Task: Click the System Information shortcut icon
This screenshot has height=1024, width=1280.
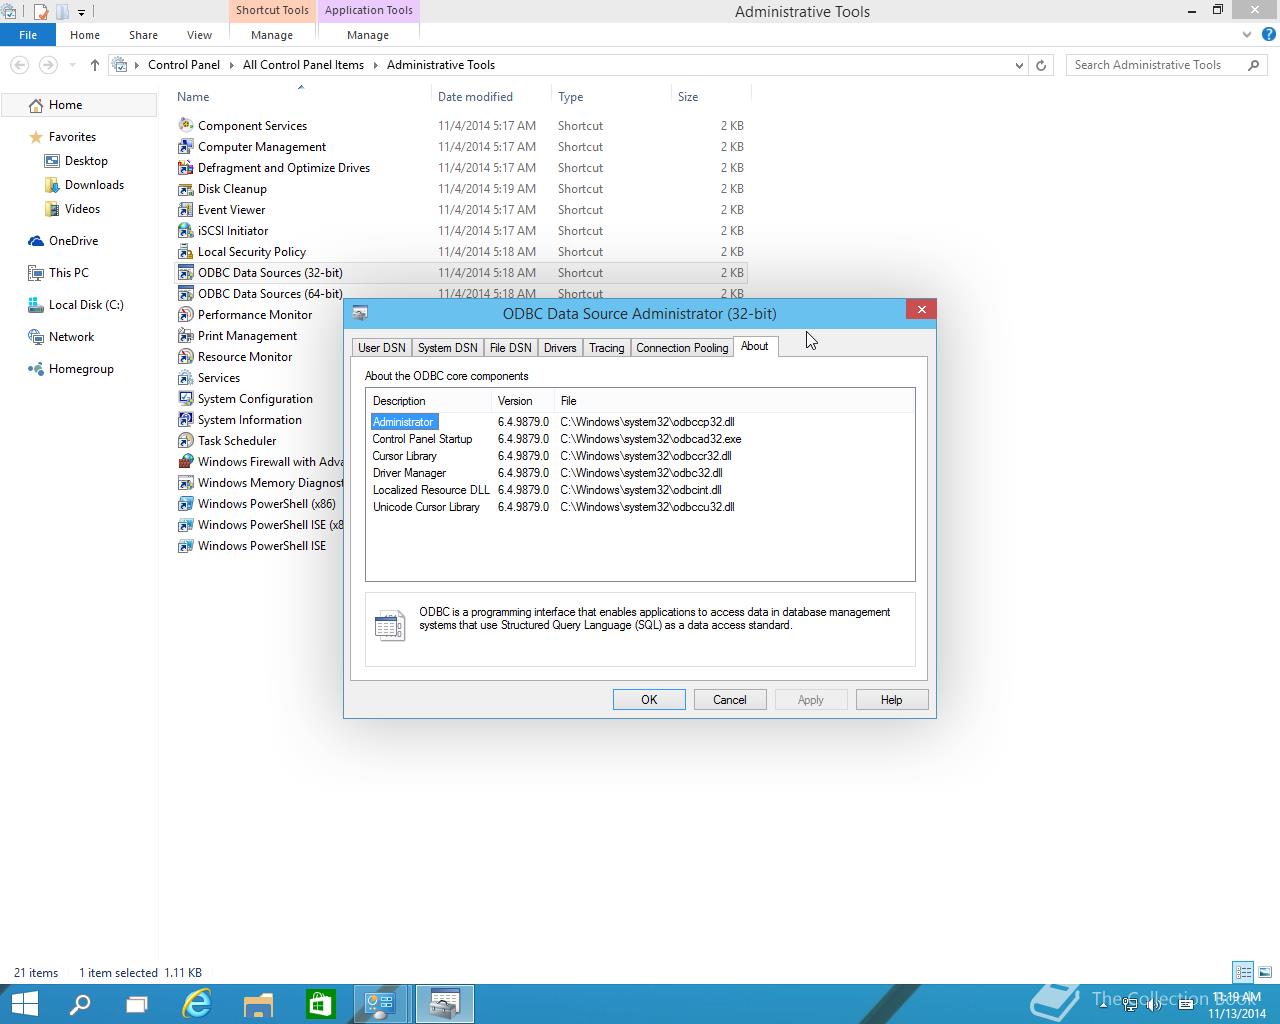Action: [185, 419]
